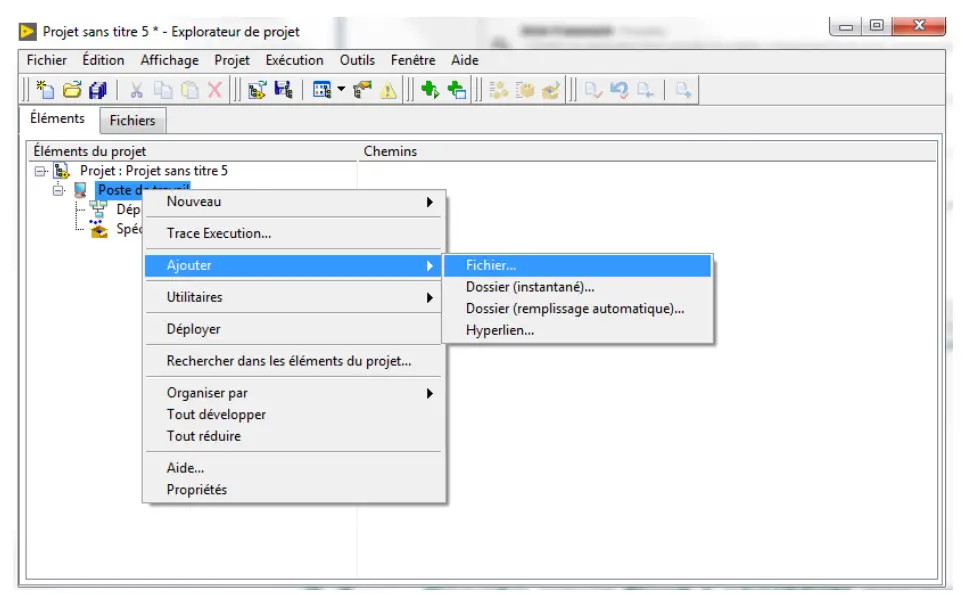
Task: Open Propriétés from the context menu
Action: [294, 489]
